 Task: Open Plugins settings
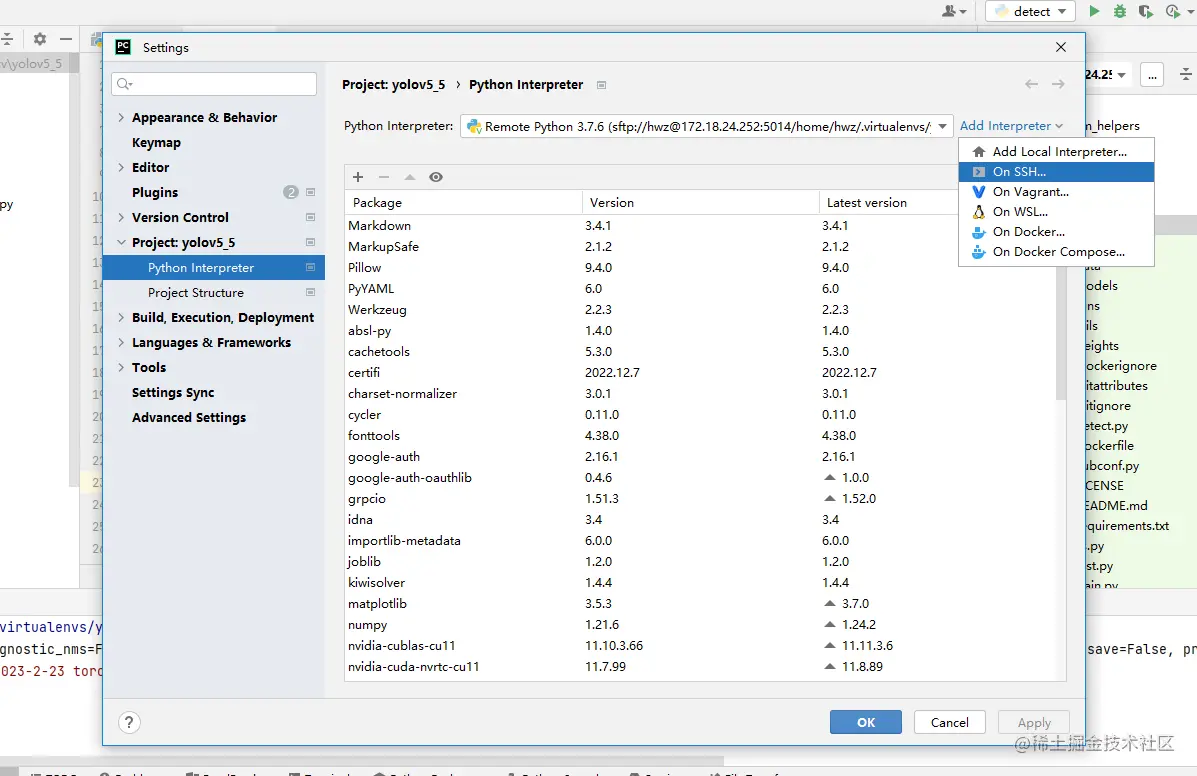tap(155, 192)
